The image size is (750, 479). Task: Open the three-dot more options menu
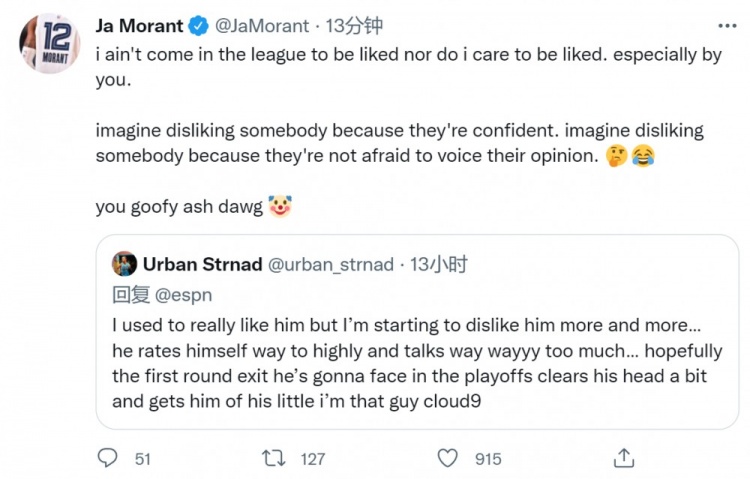point(726,24)
